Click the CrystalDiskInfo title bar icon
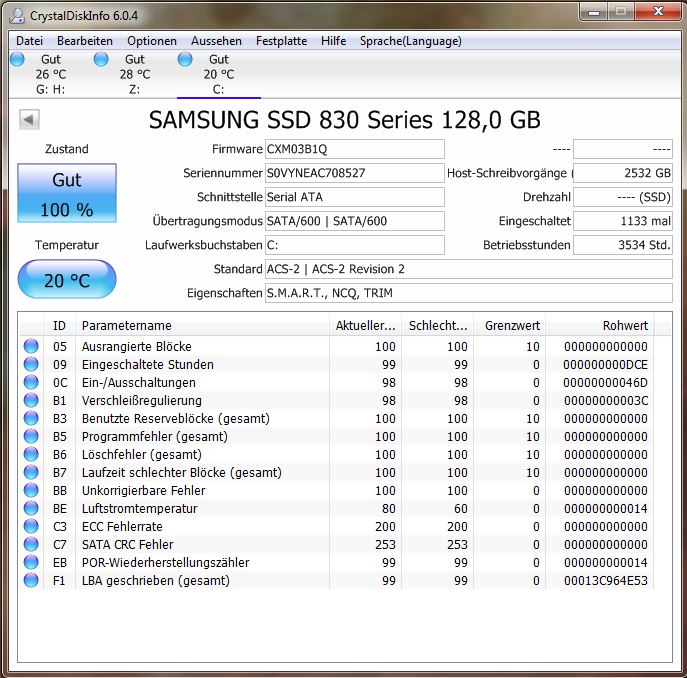 [18, 16]
